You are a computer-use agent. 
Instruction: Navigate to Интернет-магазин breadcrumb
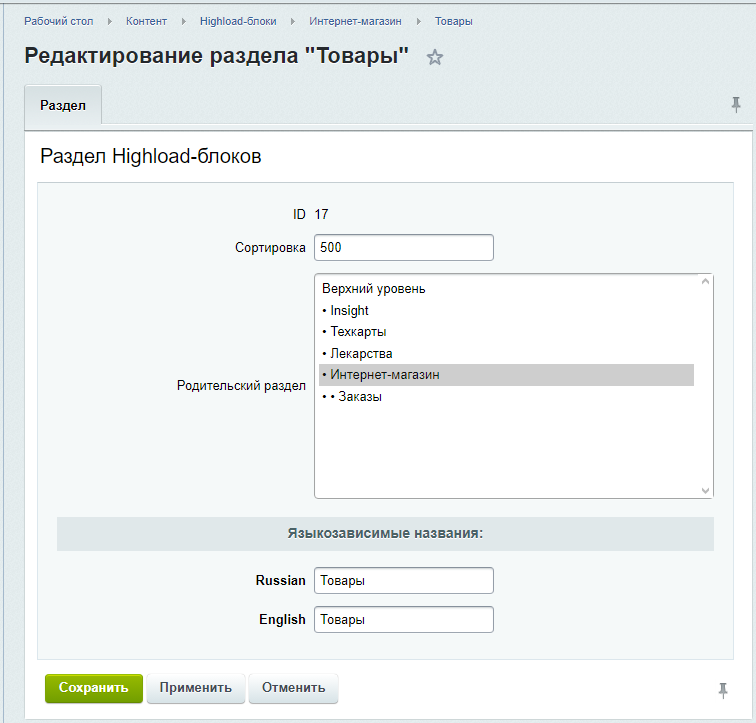coord(355,21)
